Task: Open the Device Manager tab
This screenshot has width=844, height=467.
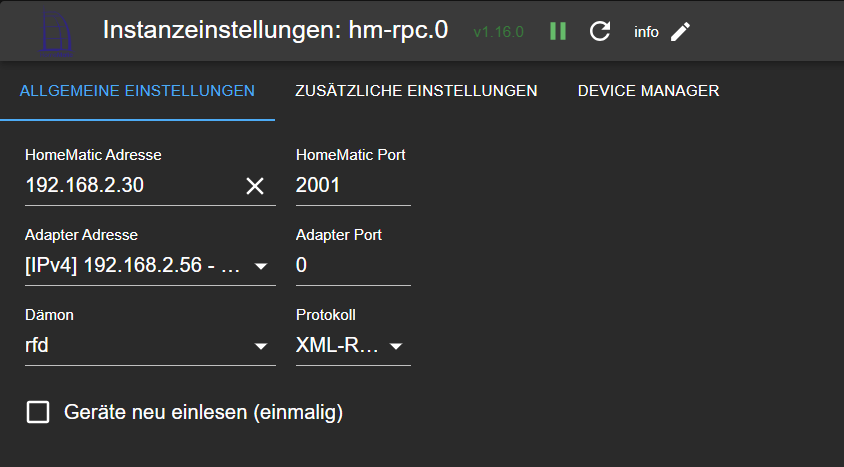Action: tap(649, 90)
